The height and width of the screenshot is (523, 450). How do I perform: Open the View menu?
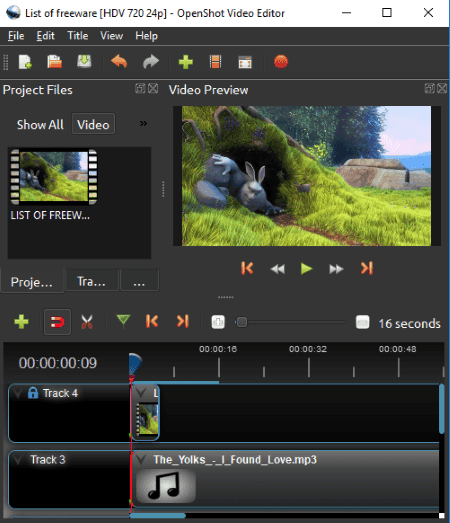pos(111,36)
